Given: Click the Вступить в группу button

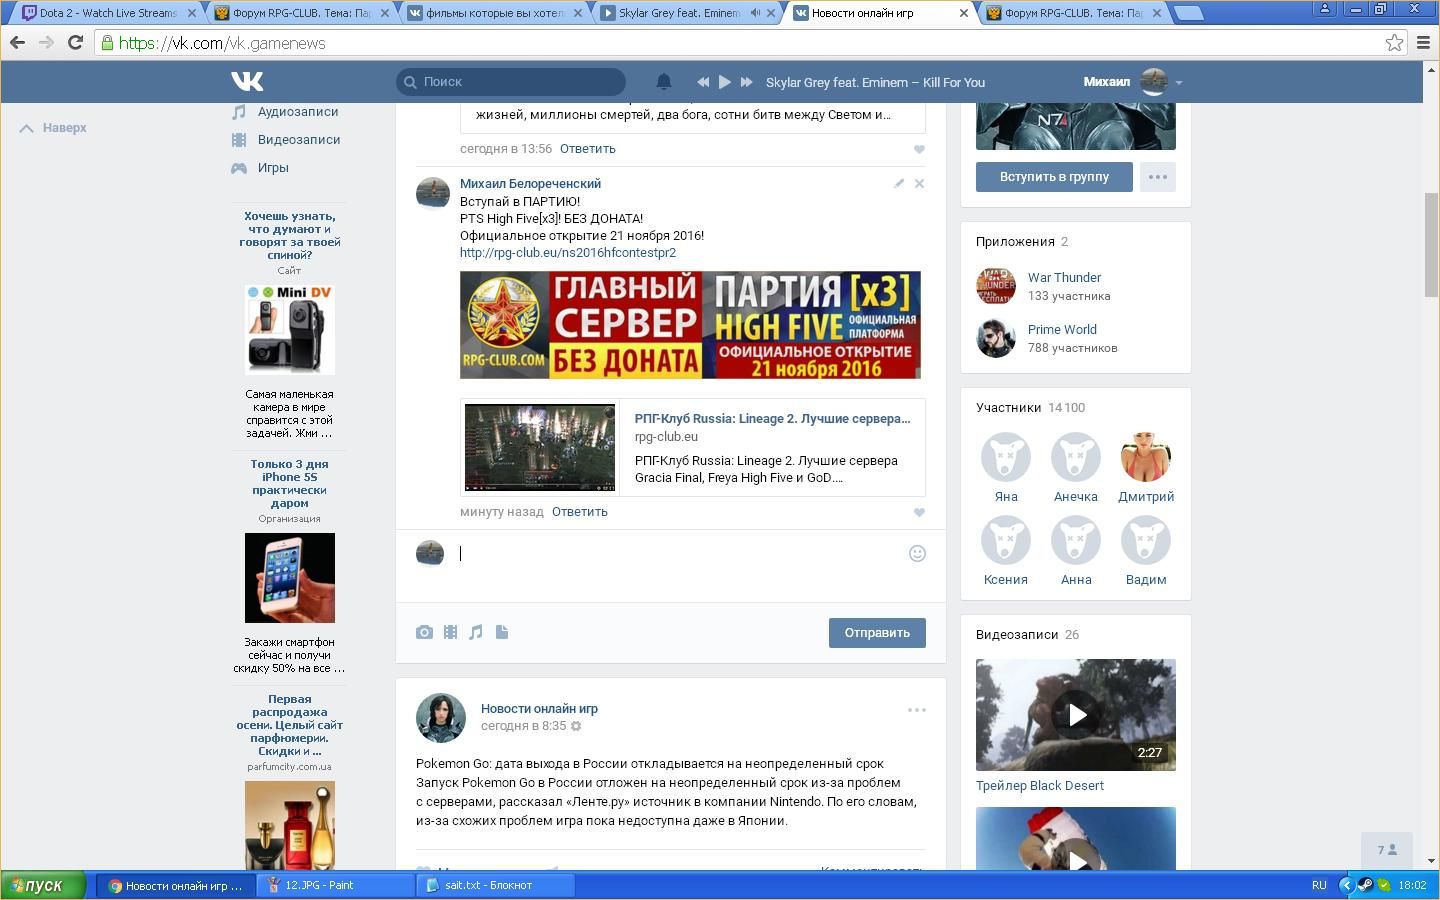Looking at the screenshot, I should tap(1054, 177).
